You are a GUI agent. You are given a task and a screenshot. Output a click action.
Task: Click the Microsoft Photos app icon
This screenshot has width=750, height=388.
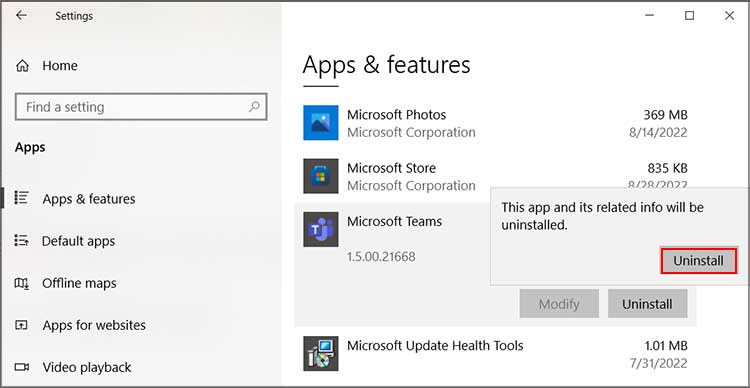320,122
